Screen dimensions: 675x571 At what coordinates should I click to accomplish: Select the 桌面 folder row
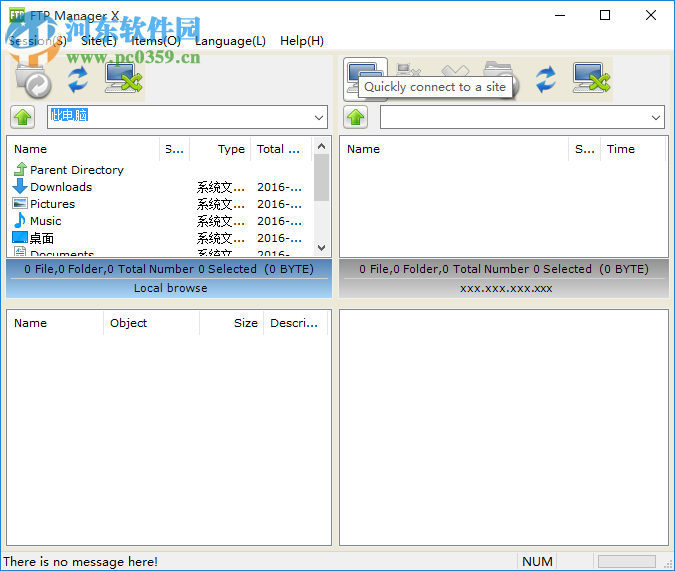[x=161, y=238]
